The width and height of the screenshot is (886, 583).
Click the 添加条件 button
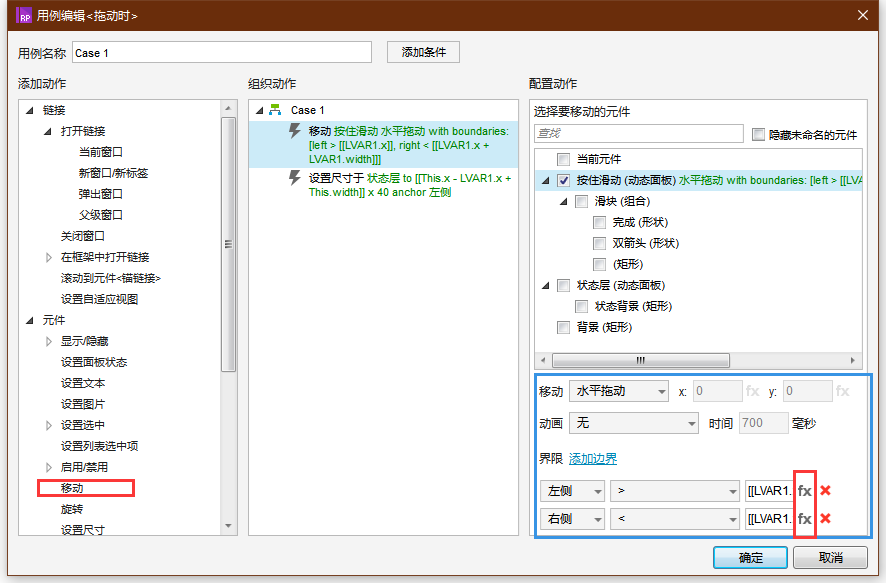pos(423,52)
